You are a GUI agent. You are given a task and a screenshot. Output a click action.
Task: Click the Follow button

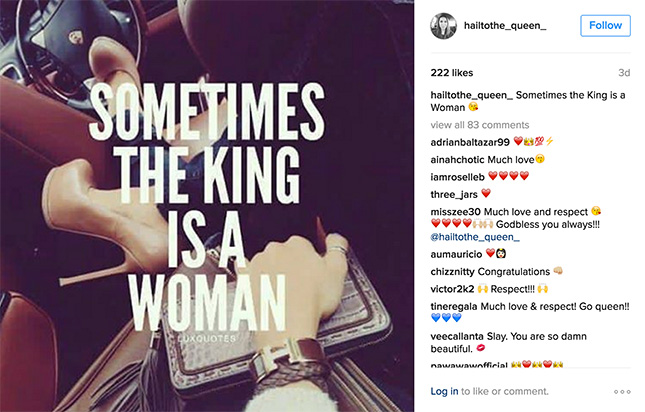[605, 26]
